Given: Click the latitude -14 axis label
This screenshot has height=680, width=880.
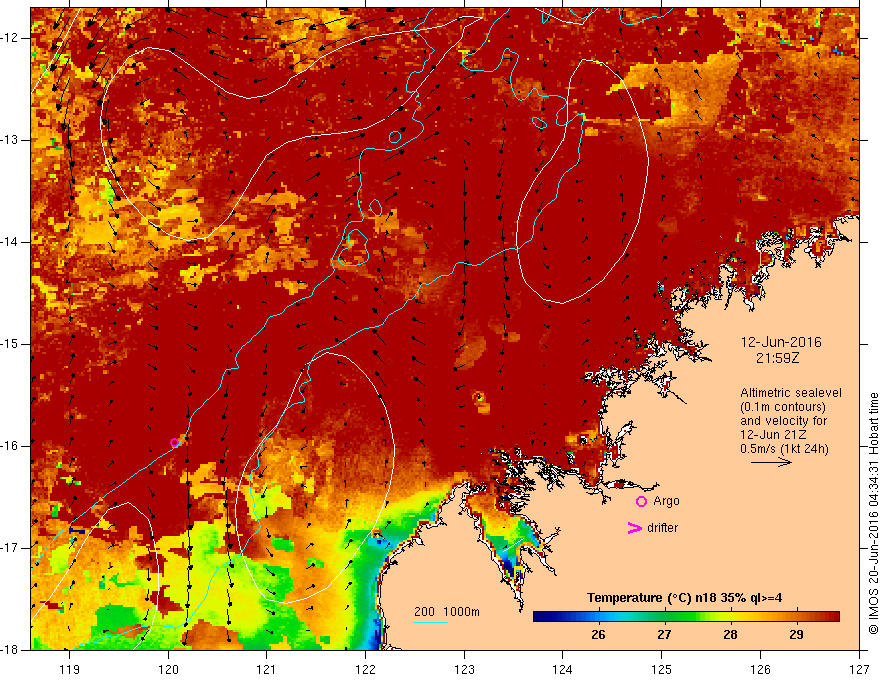Looking at the screenshot, I should point(10,242).
